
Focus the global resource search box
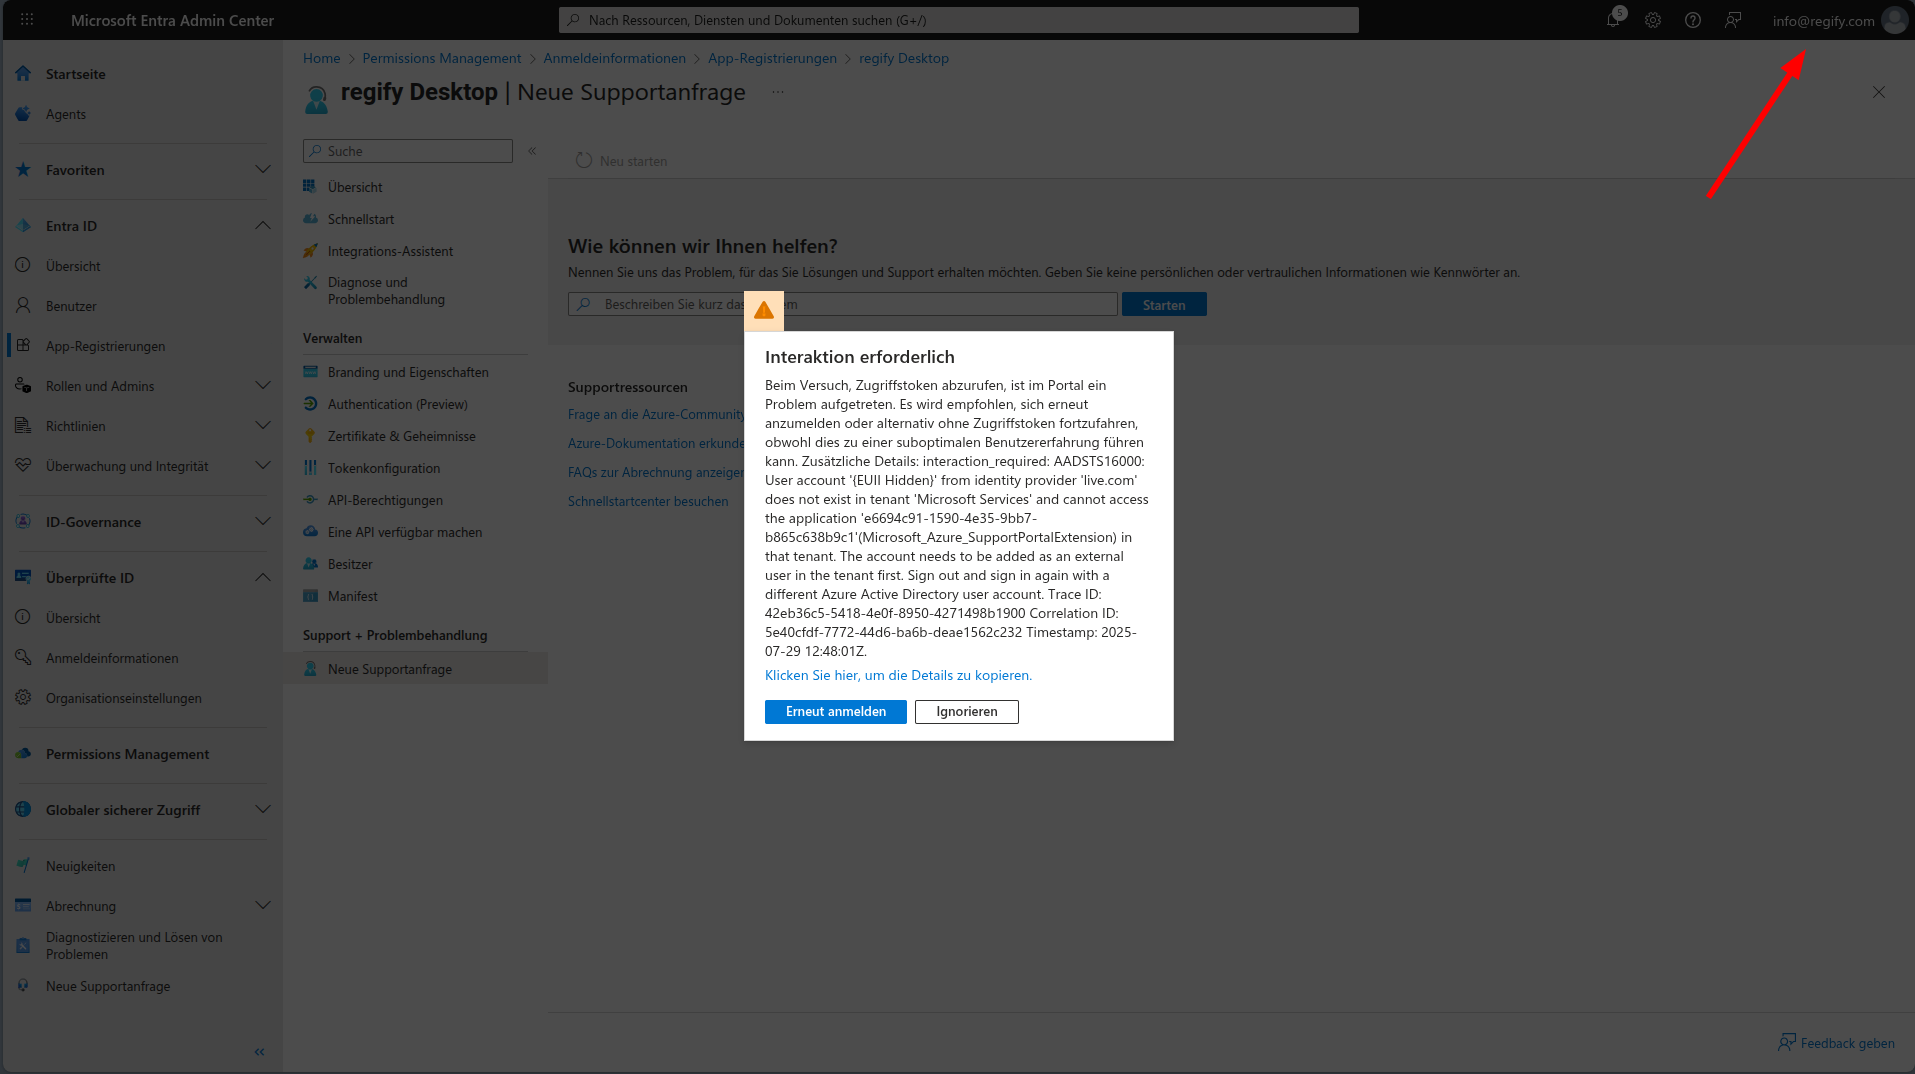[x=958, y=20]
